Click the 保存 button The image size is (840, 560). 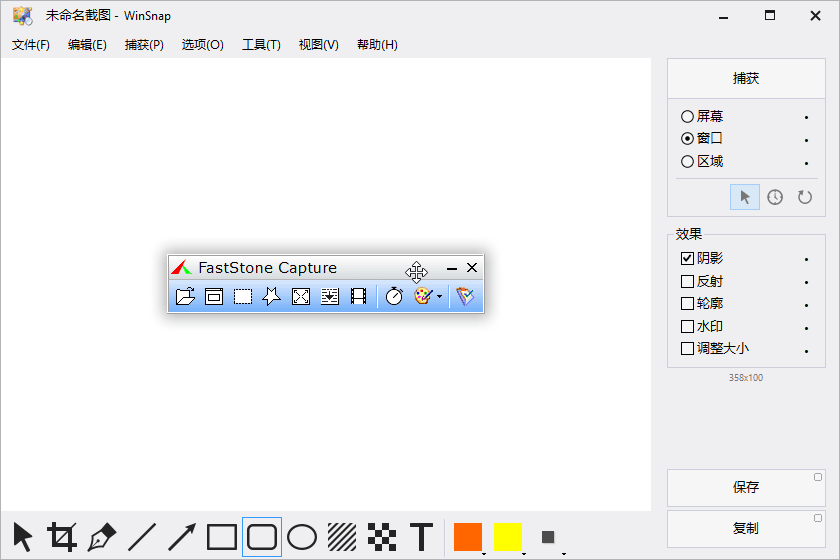coord(745,488)
